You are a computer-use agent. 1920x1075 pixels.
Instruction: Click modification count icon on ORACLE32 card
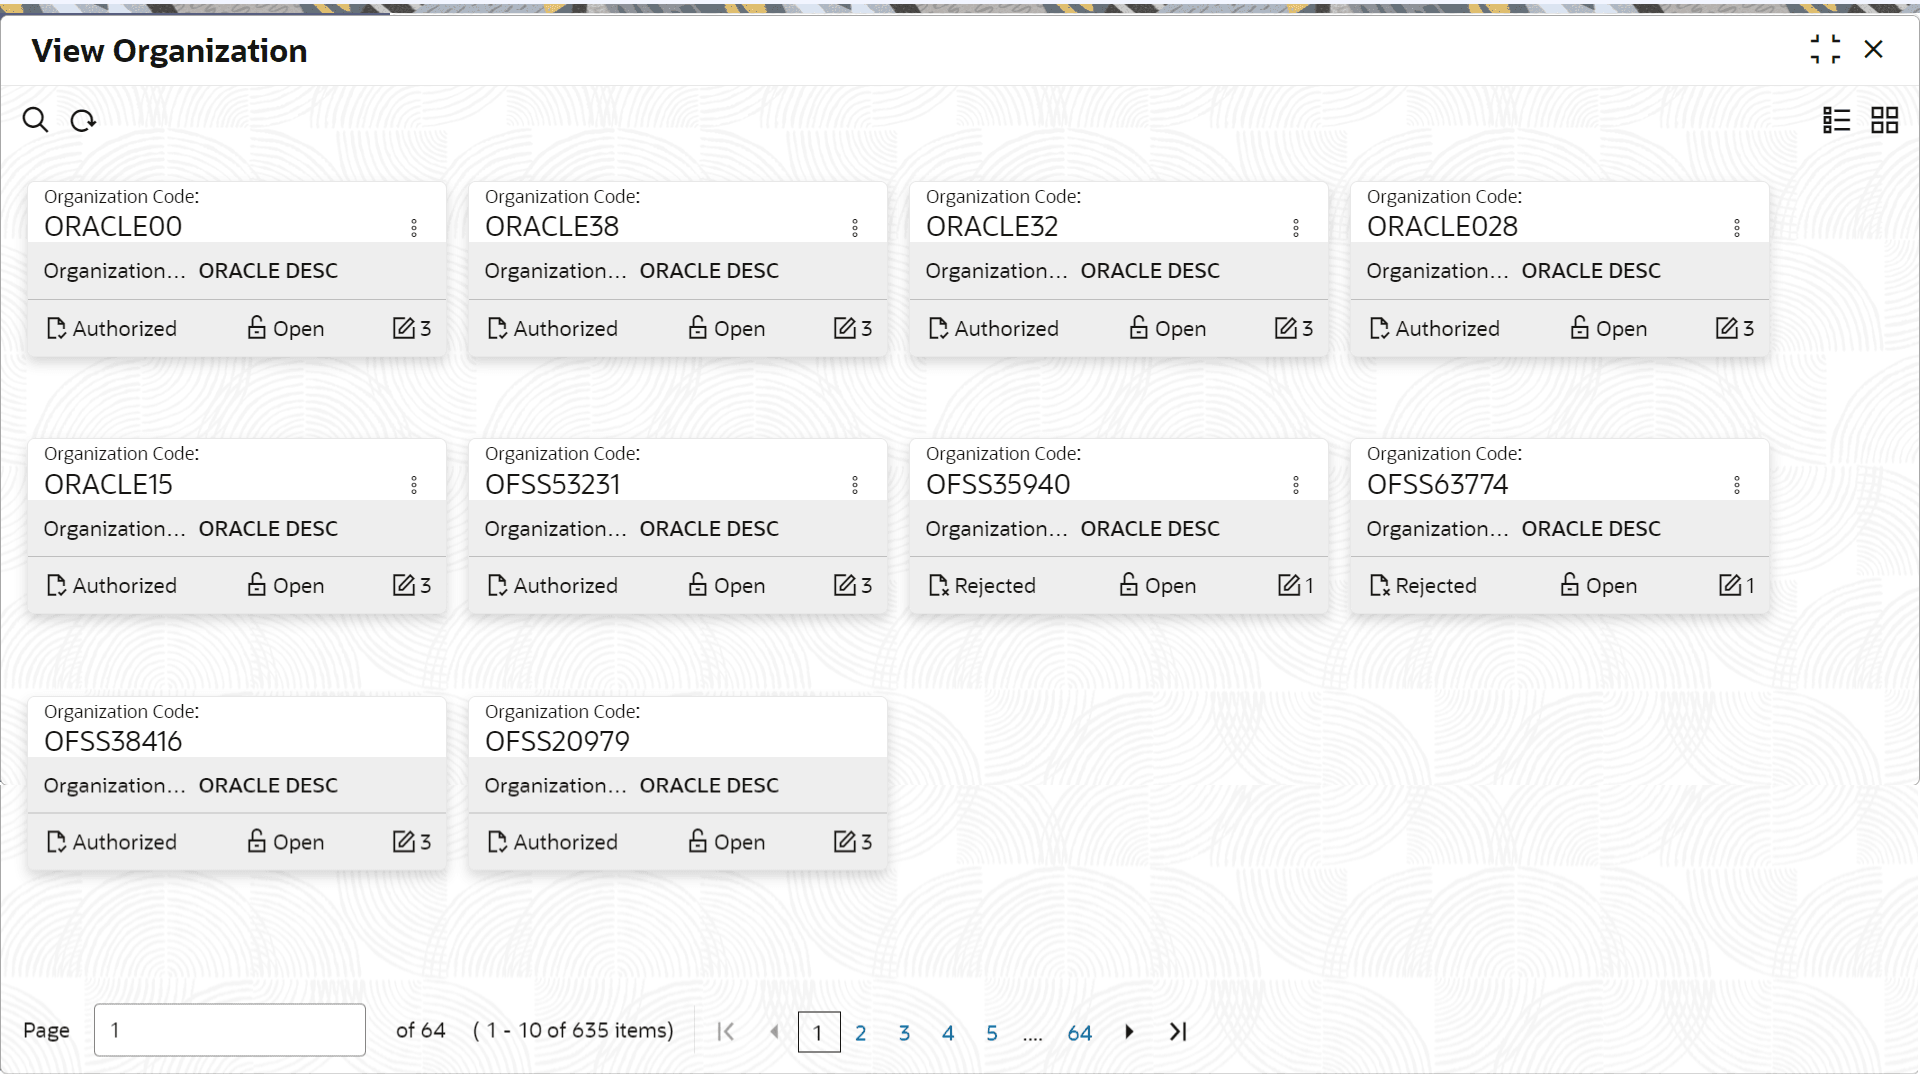1285,327
